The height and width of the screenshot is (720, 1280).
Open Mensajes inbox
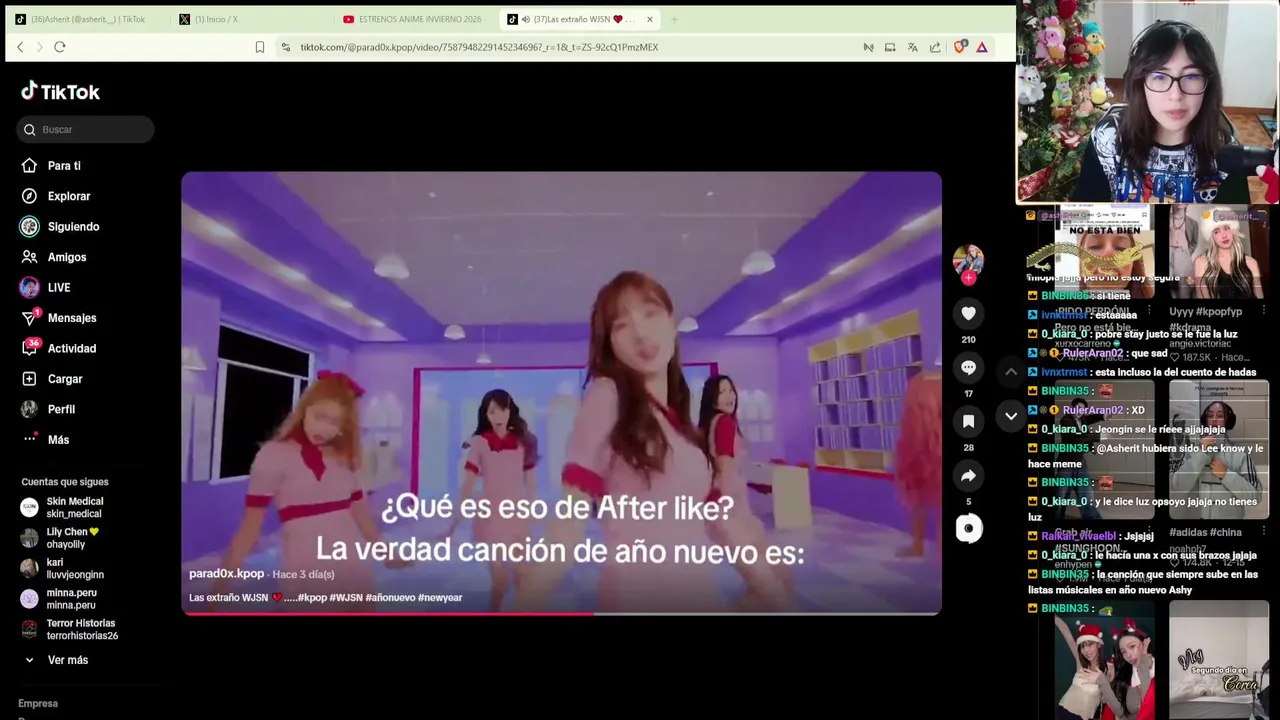72,318
